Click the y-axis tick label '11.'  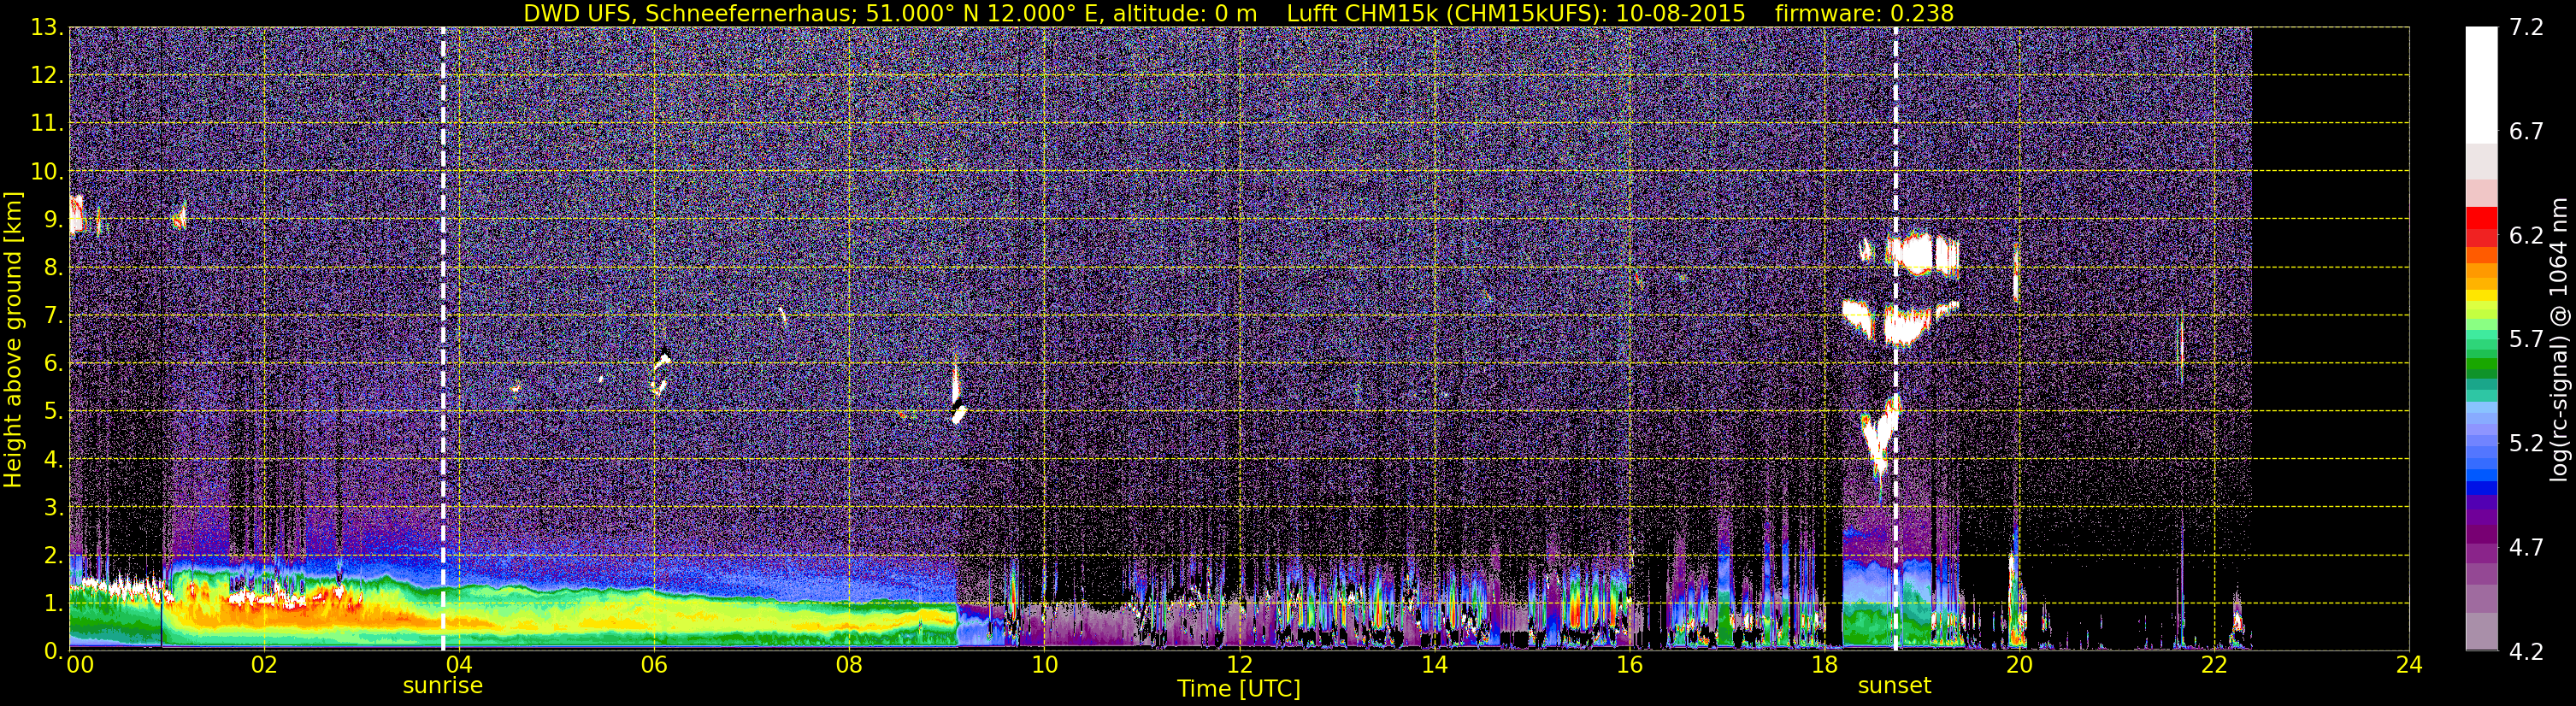point(47,124)
